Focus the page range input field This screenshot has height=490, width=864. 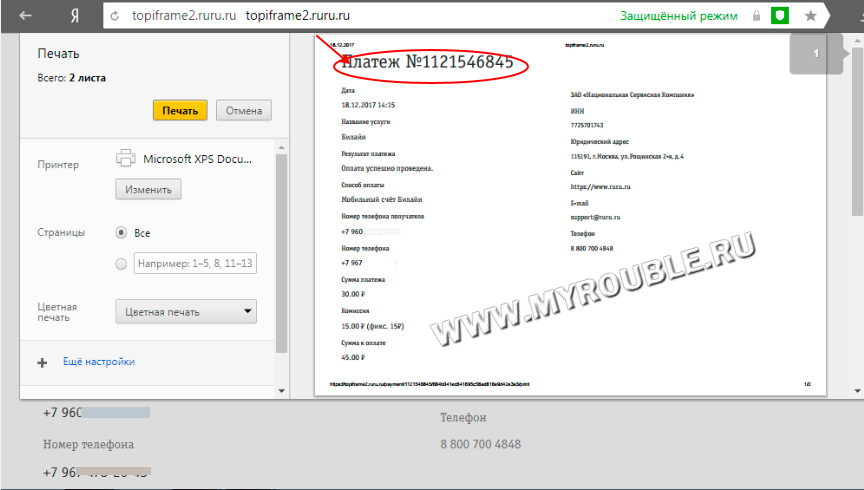pos(195,263)
